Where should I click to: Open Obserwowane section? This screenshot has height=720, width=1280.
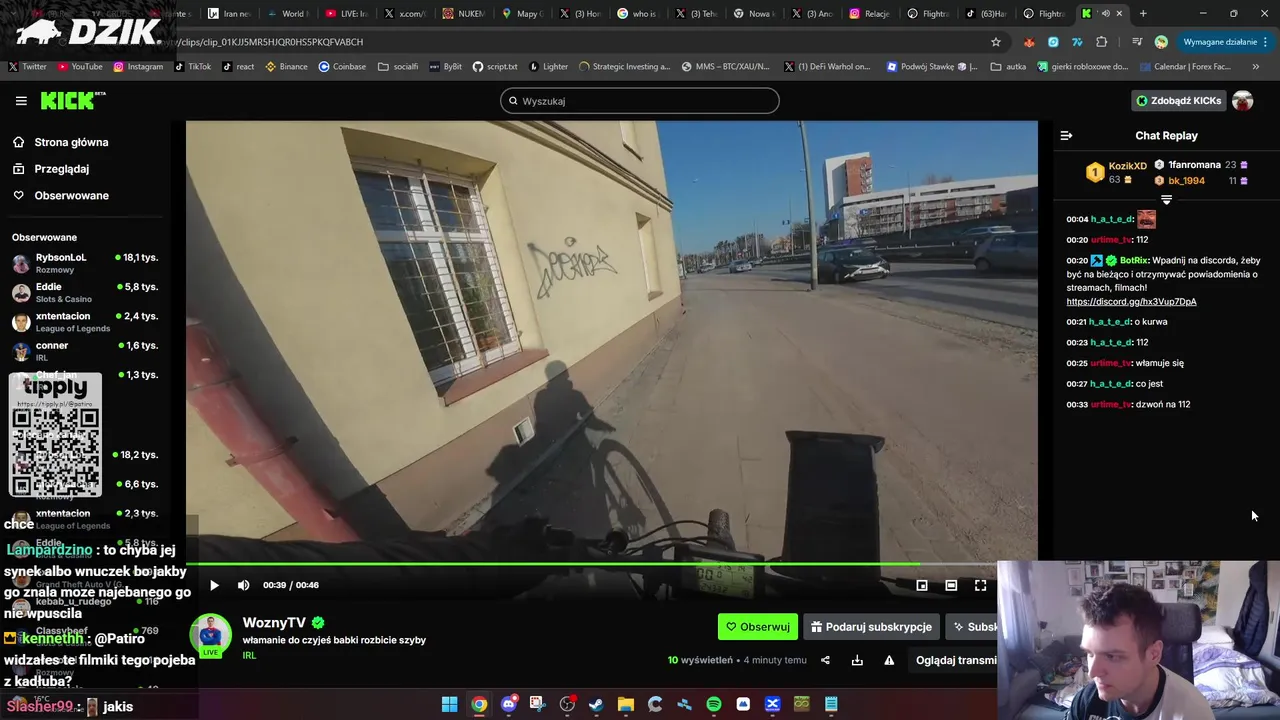coord(71,196)
